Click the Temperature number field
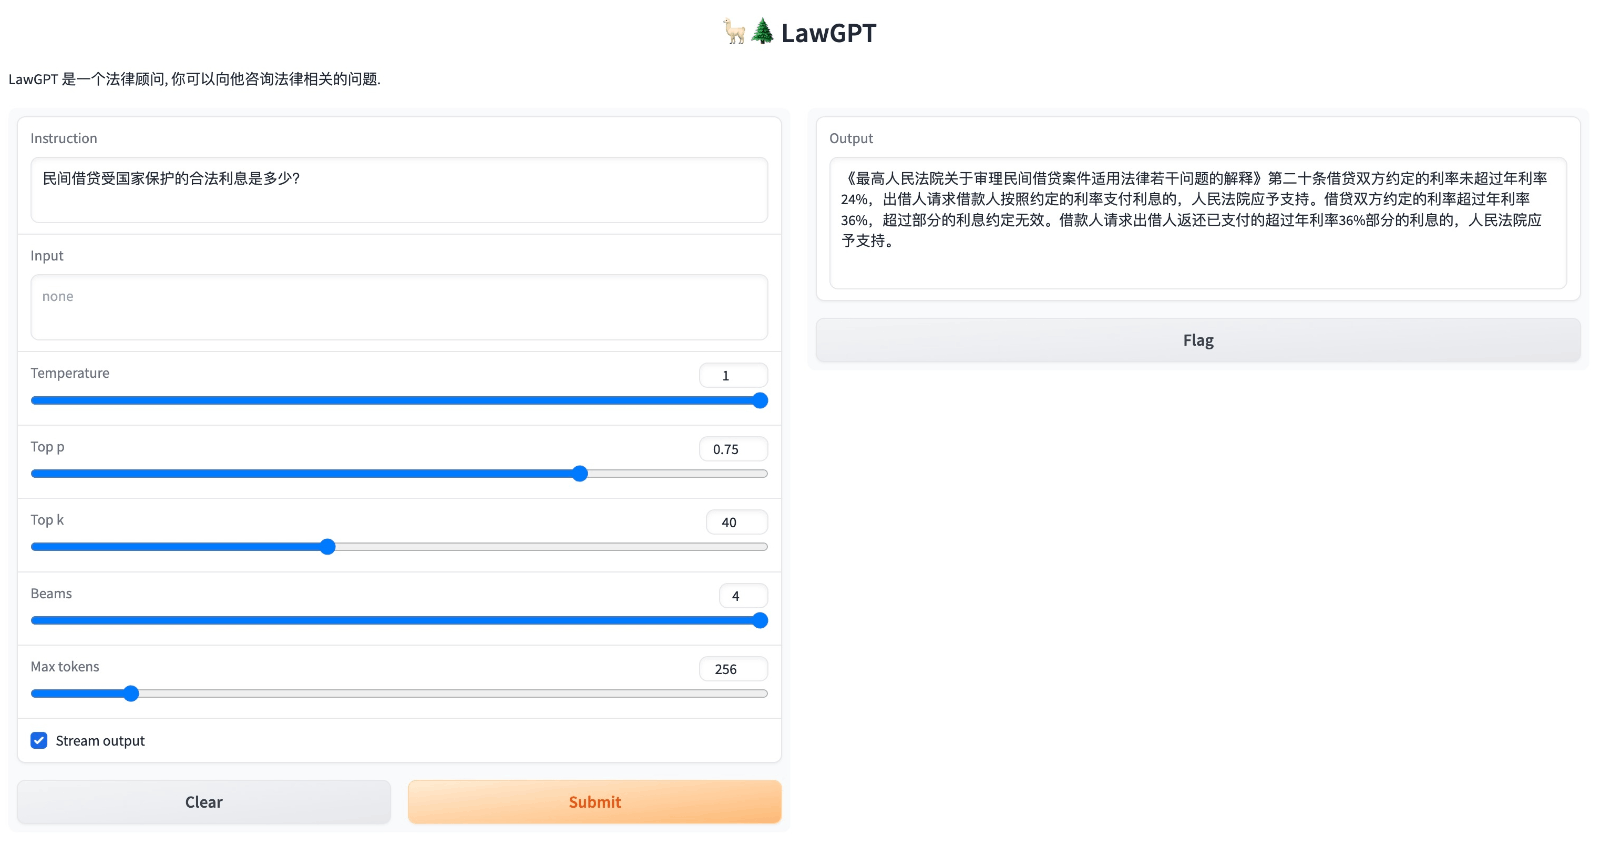 click(x=733, y=375)
